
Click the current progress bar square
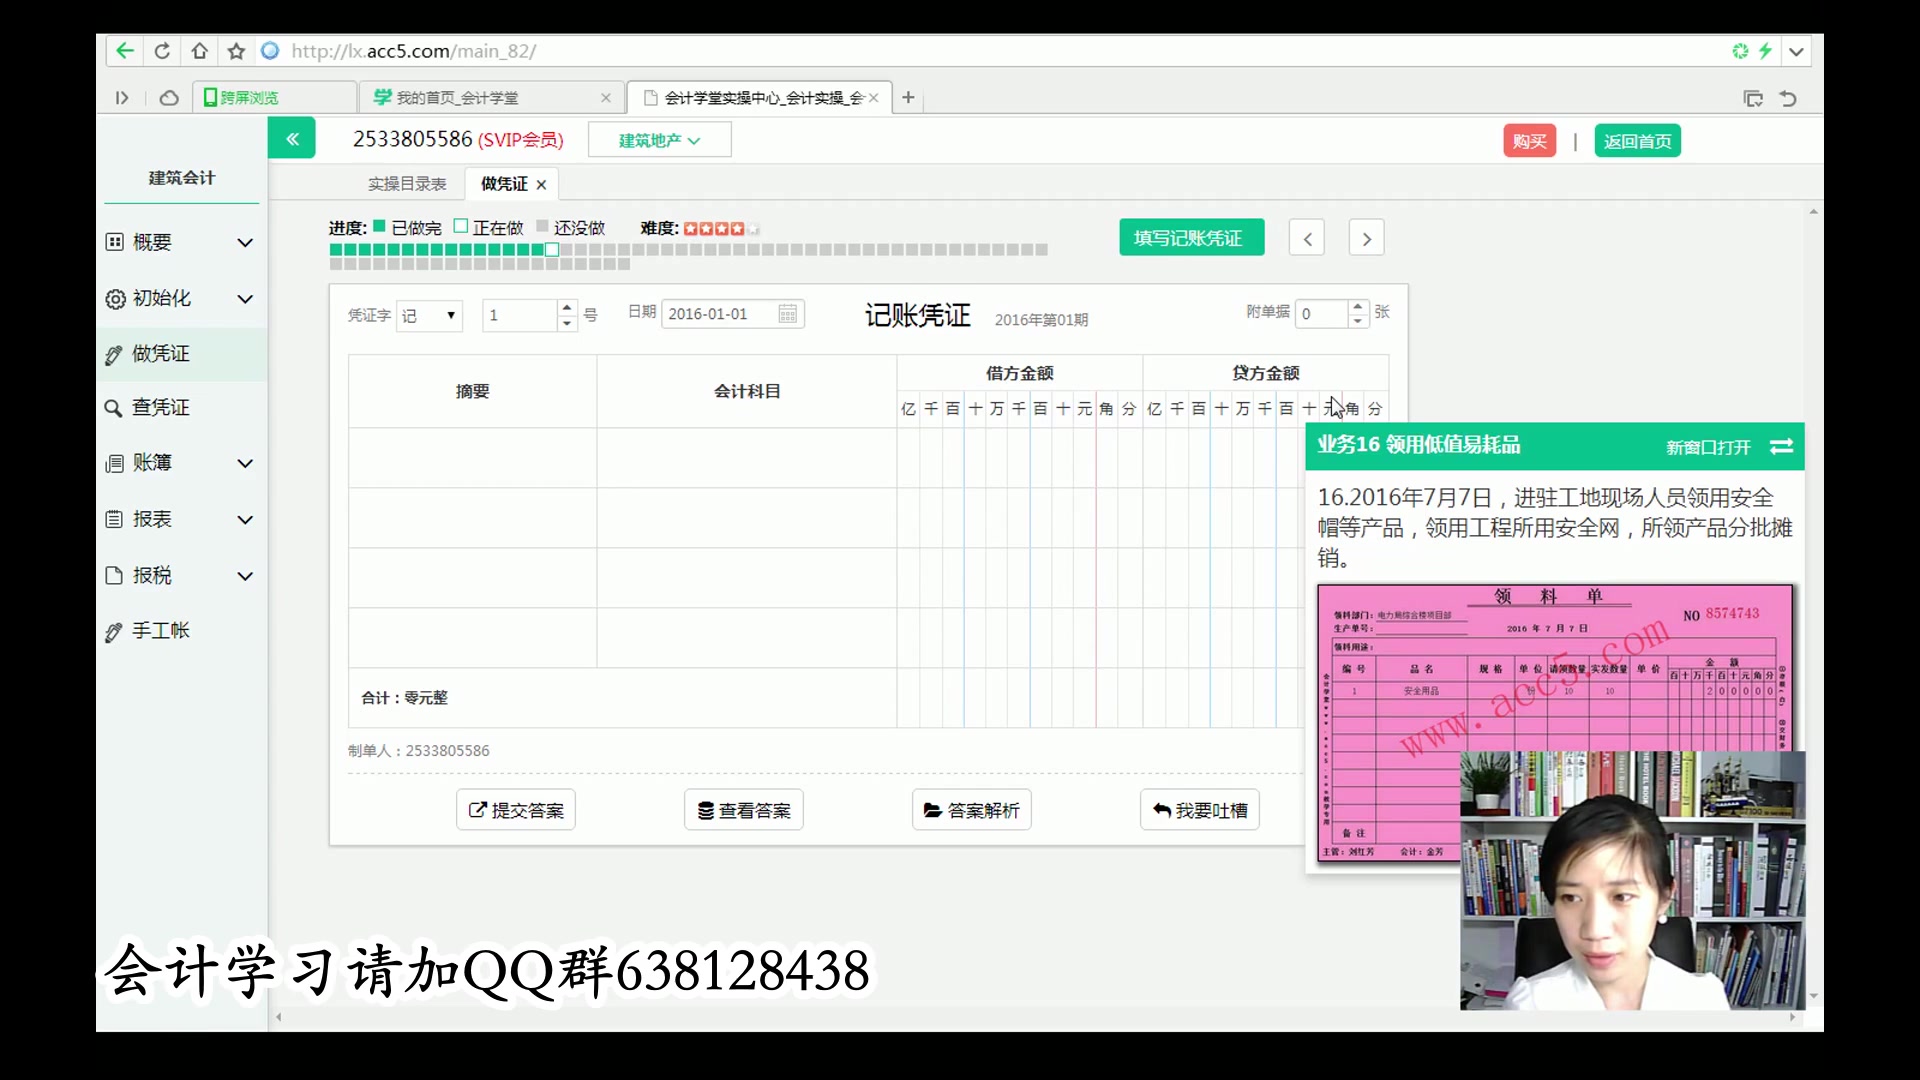[x=552, y=250]
